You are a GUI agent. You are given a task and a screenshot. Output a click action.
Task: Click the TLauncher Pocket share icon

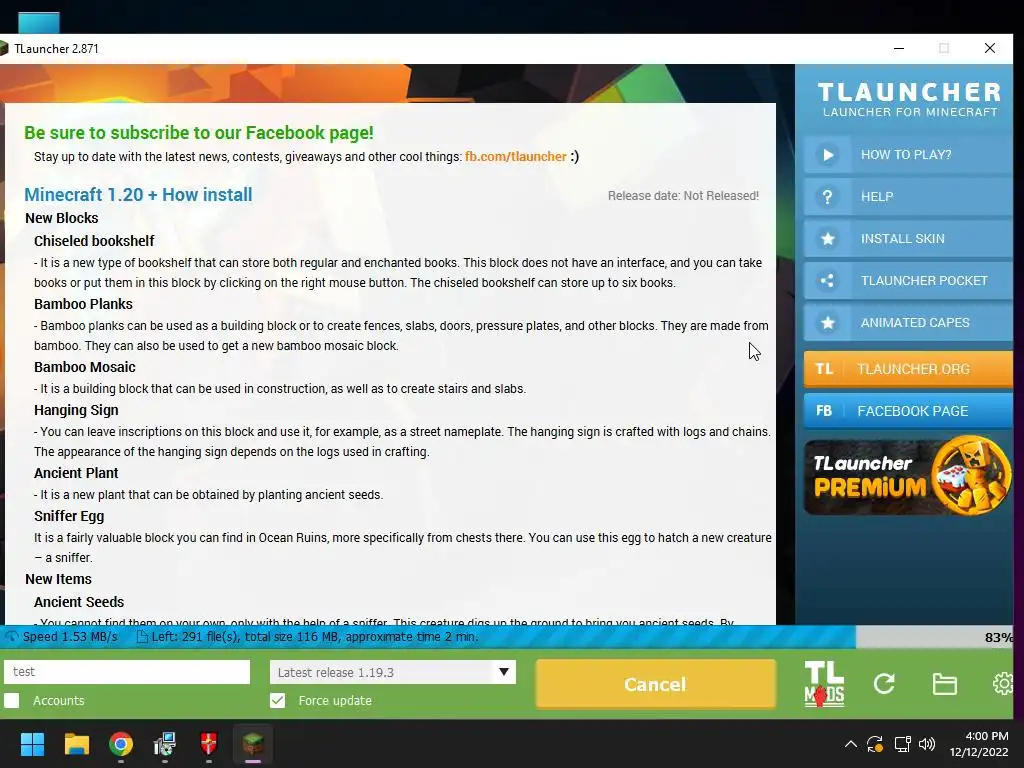pyautogui.click(x=827, y=281)
